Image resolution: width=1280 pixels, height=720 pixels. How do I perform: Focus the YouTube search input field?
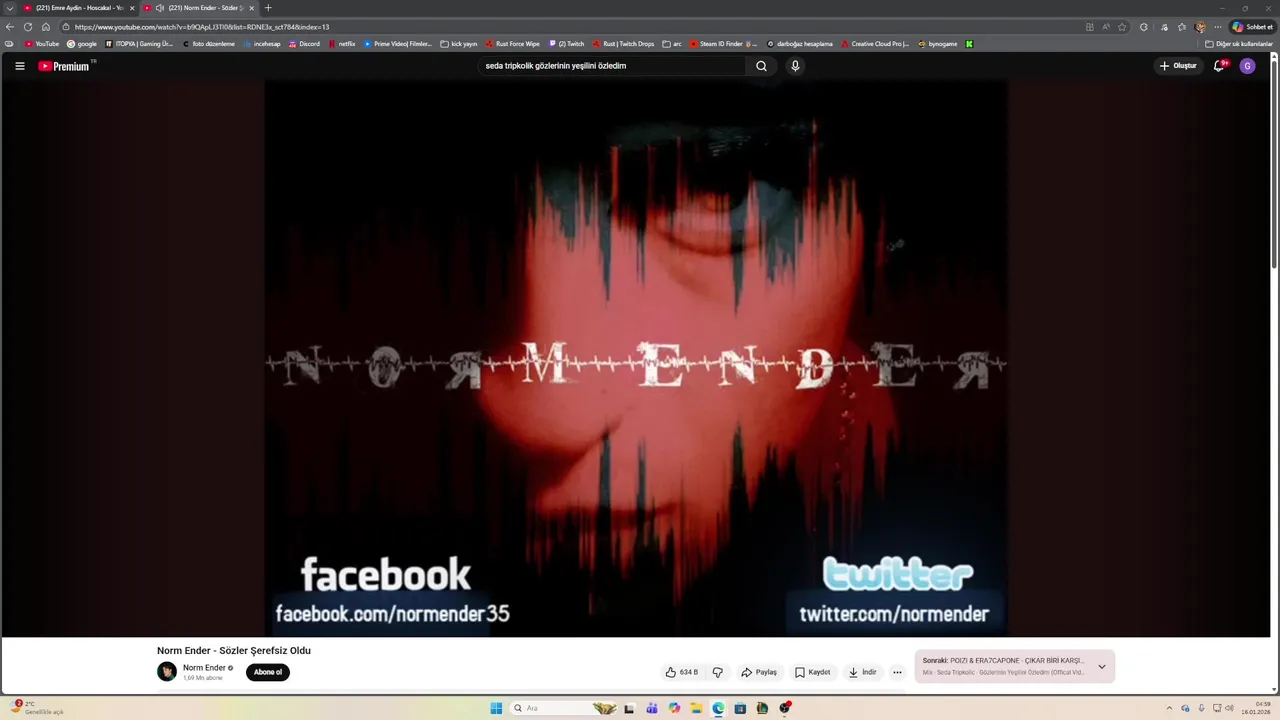pos(611,66)
